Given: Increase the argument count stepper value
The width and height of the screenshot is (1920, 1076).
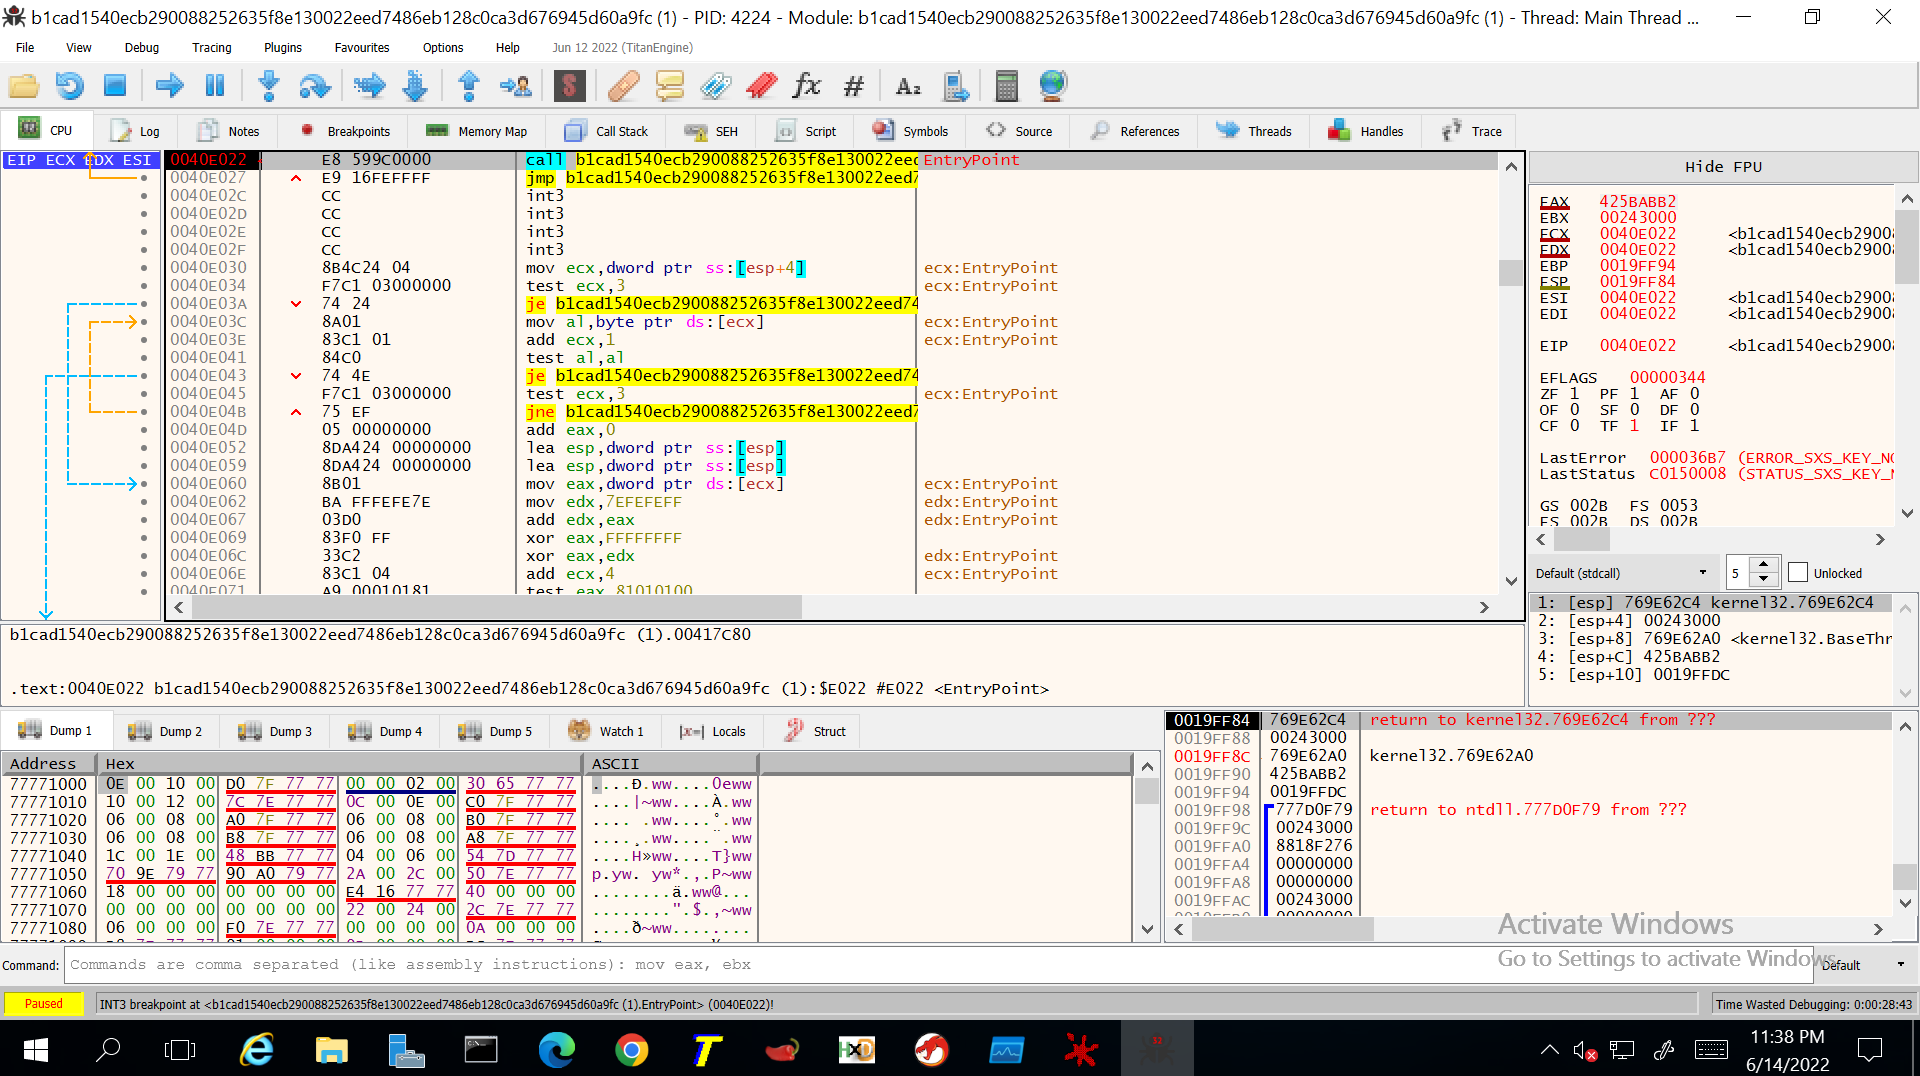Looking at the screenshot, I should [x=1763, y=565].
